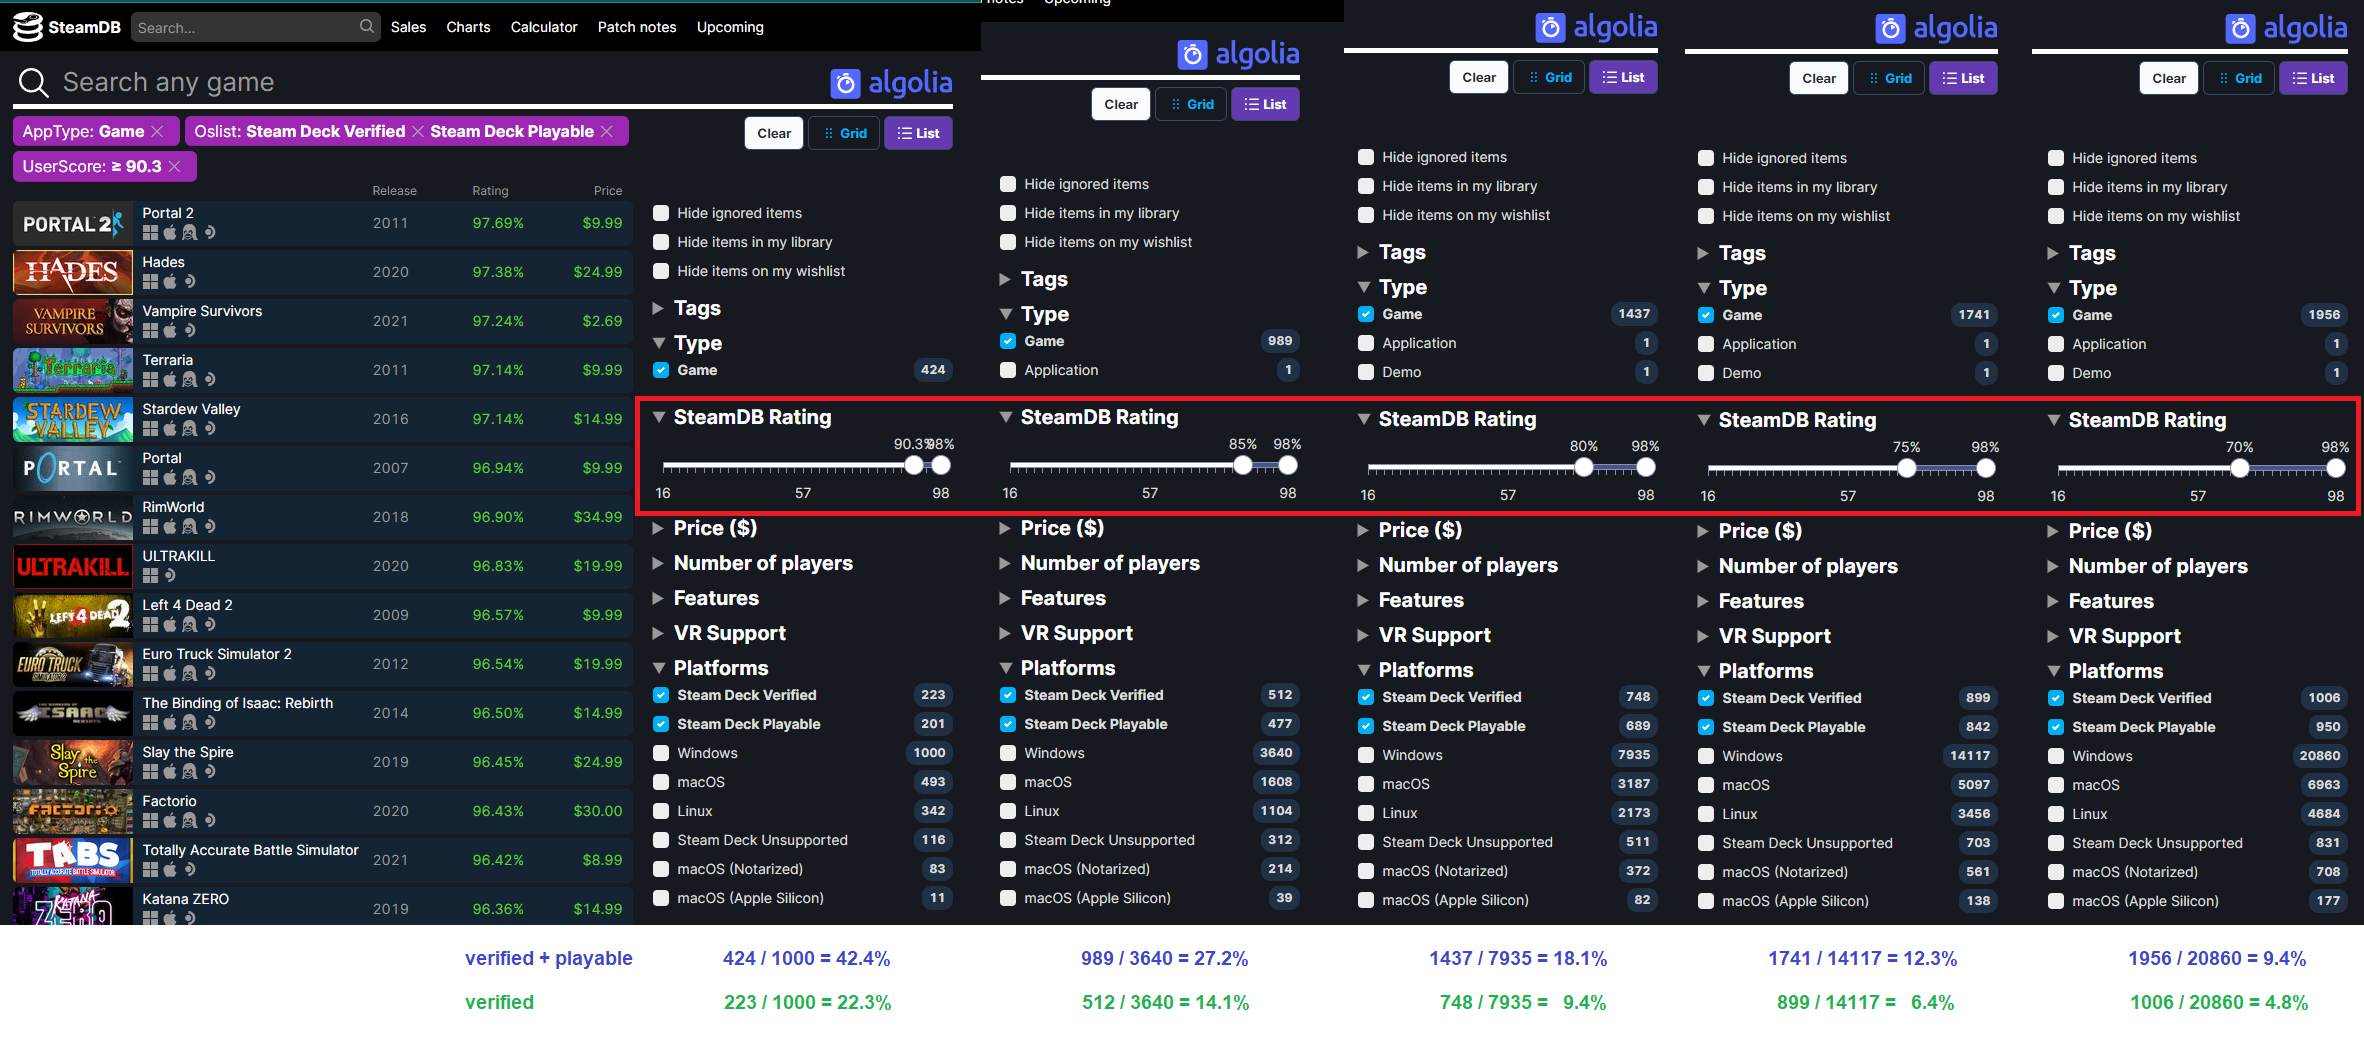This screenshot has height=1042, width=2364.
Task: Check the macOS platform box showing 493
Action: [661, 782]
